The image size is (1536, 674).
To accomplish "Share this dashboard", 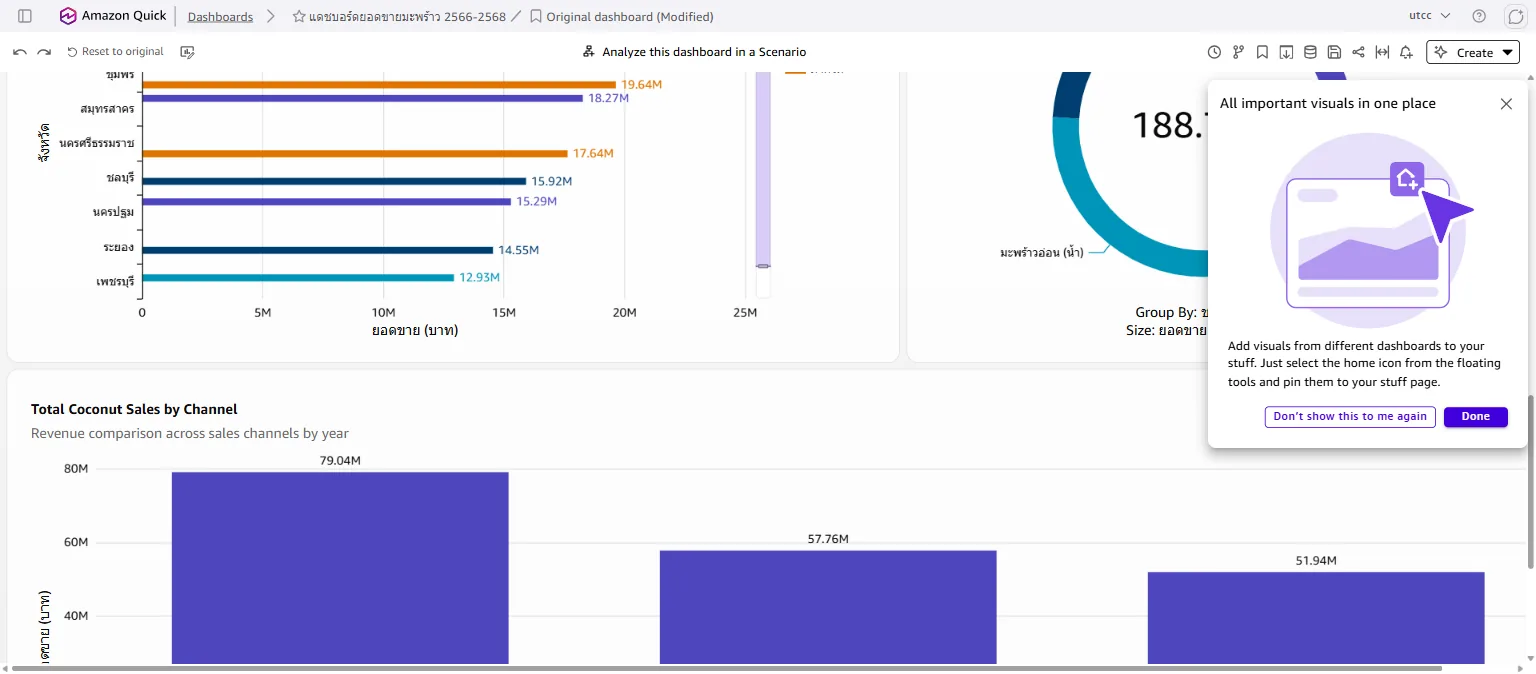I will 1358,52.
